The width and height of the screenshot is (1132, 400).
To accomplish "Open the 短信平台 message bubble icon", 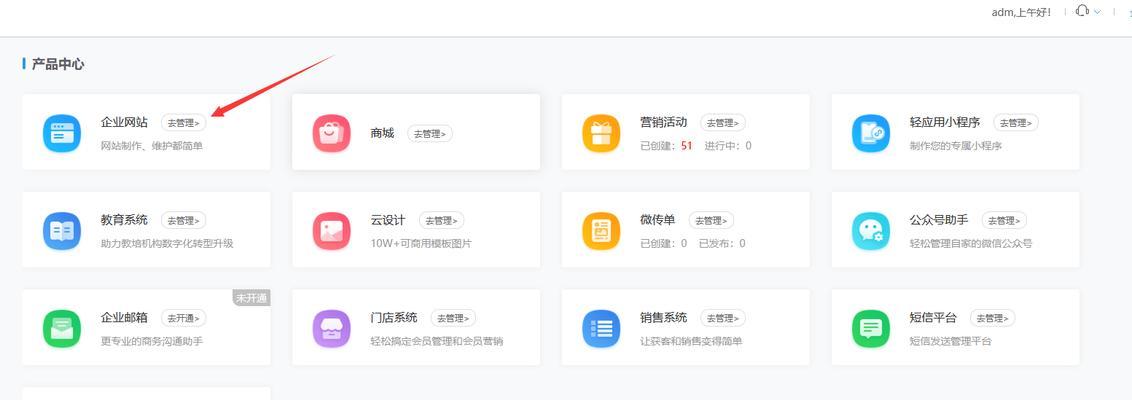I will point(871,329).
